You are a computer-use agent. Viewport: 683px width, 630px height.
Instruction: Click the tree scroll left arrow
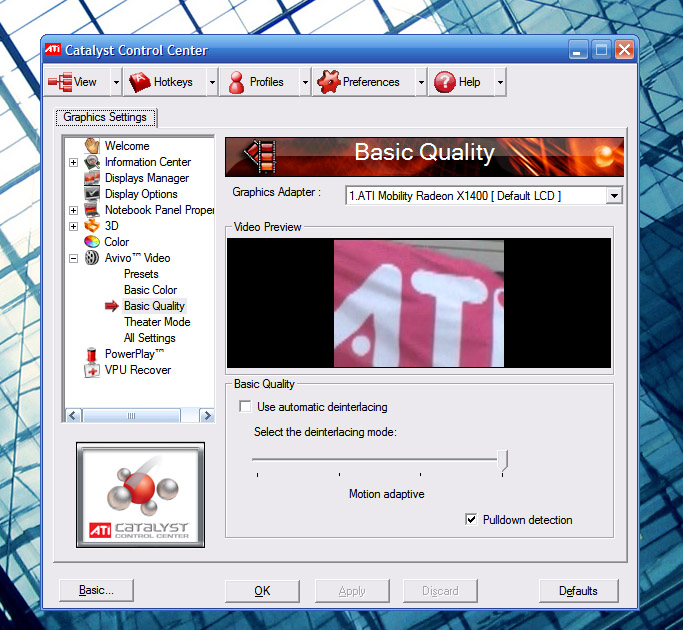tap(73, 415)
